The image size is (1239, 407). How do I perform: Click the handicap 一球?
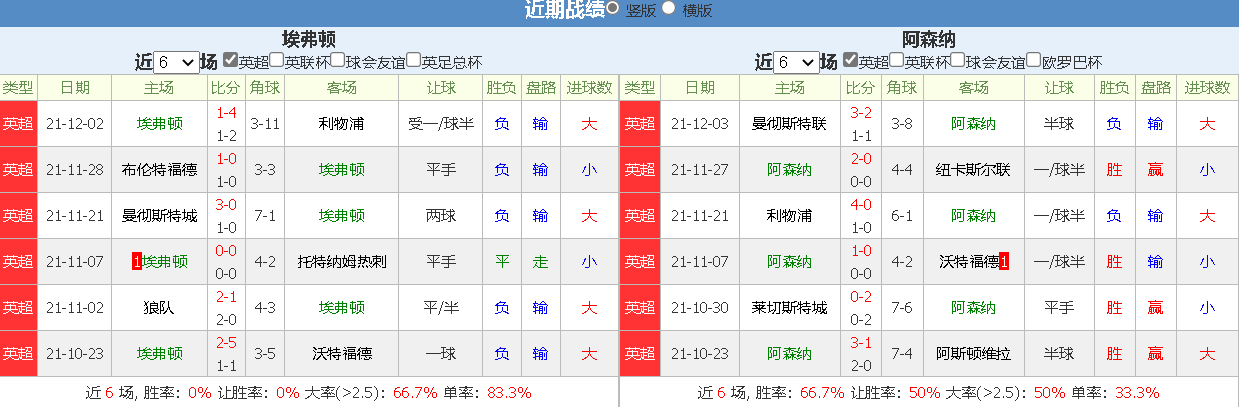pyautogui.click(x=441, y=354)
